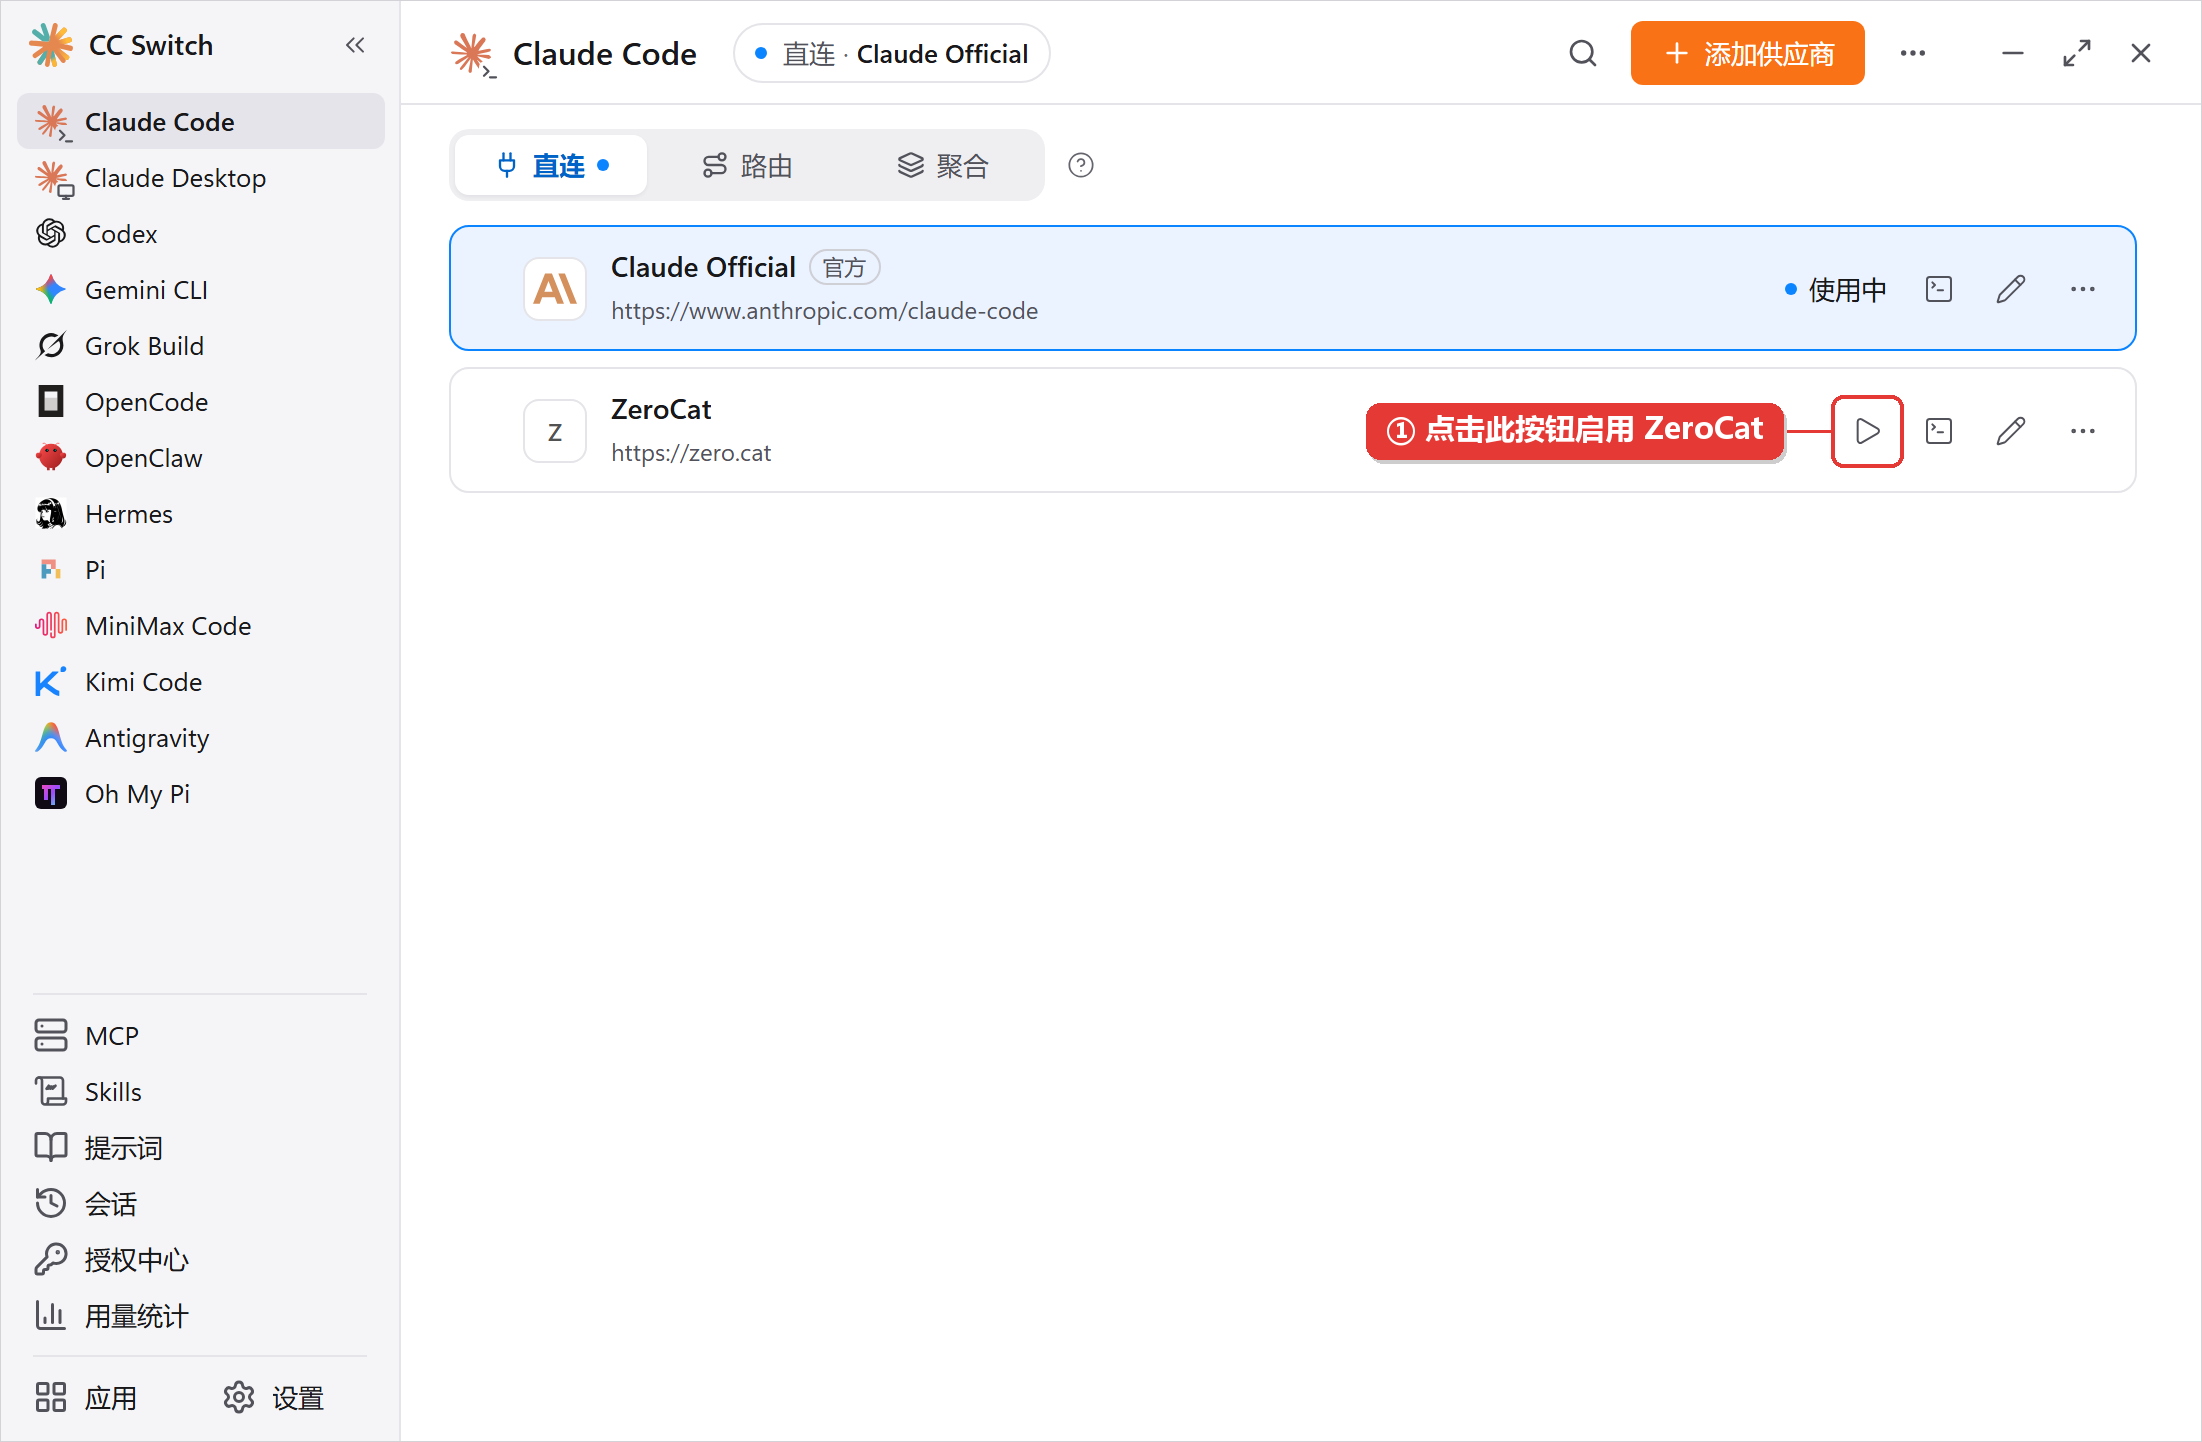Open Pi app entry
The height and width of the screenshot is (1442, 2202).
(x=201, y=570)
